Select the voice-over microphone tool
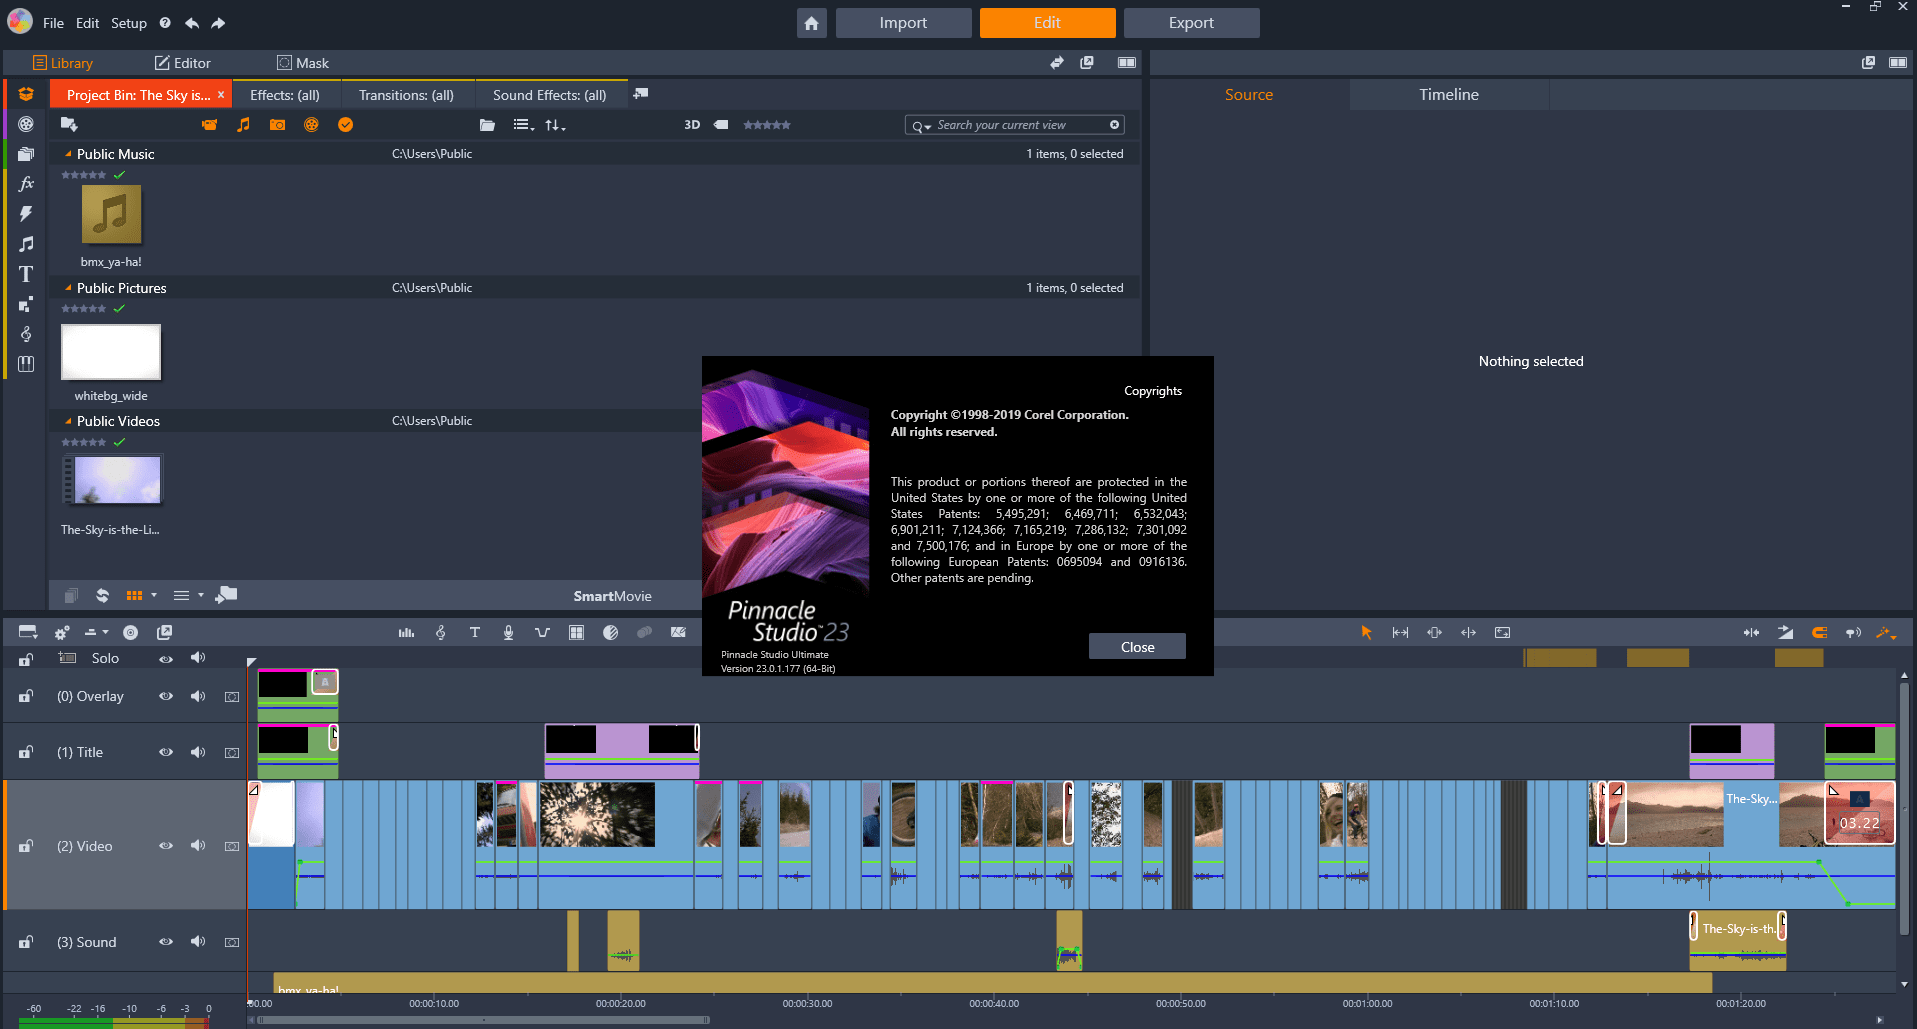 click(508, 632)
